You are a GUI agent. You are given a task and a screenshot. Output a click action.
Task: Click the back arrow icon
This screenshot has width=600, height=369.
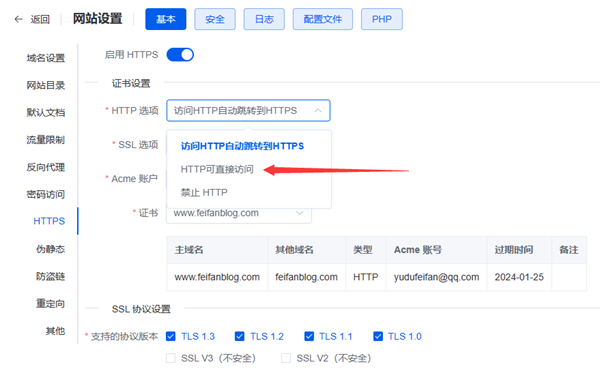18,19
